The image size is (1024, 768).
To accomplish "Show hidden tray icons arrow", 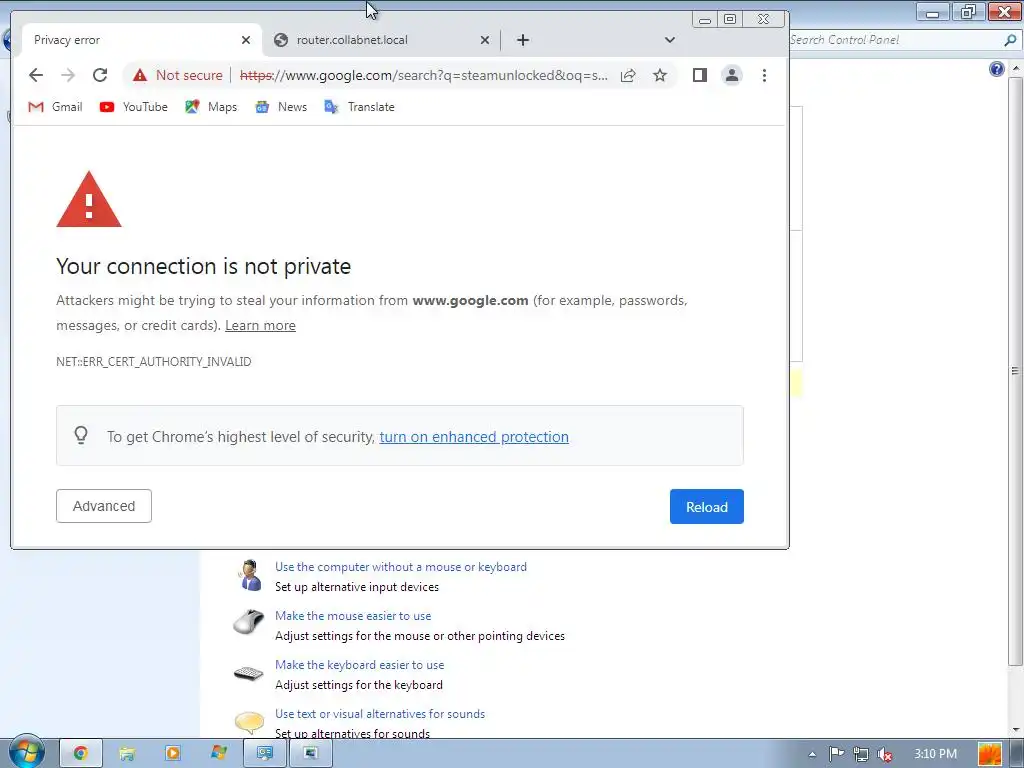I will [812, 754].
